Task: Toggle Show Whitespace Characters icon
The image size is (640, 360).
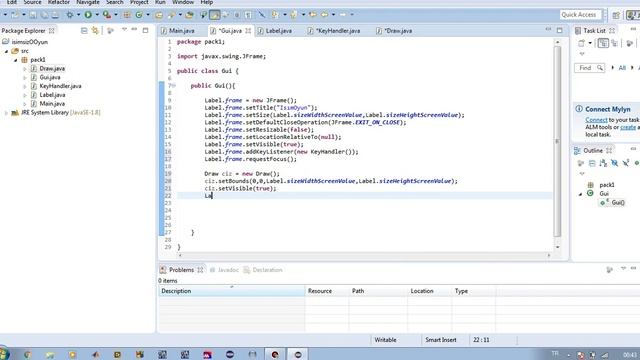Action: coord(248,15)
